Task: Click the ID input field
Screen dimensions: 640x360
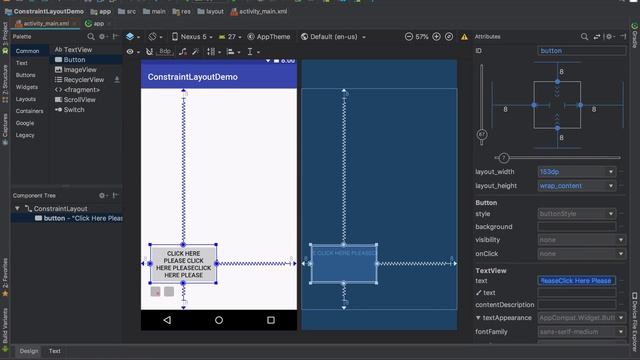Action: (x=582, y=51)
